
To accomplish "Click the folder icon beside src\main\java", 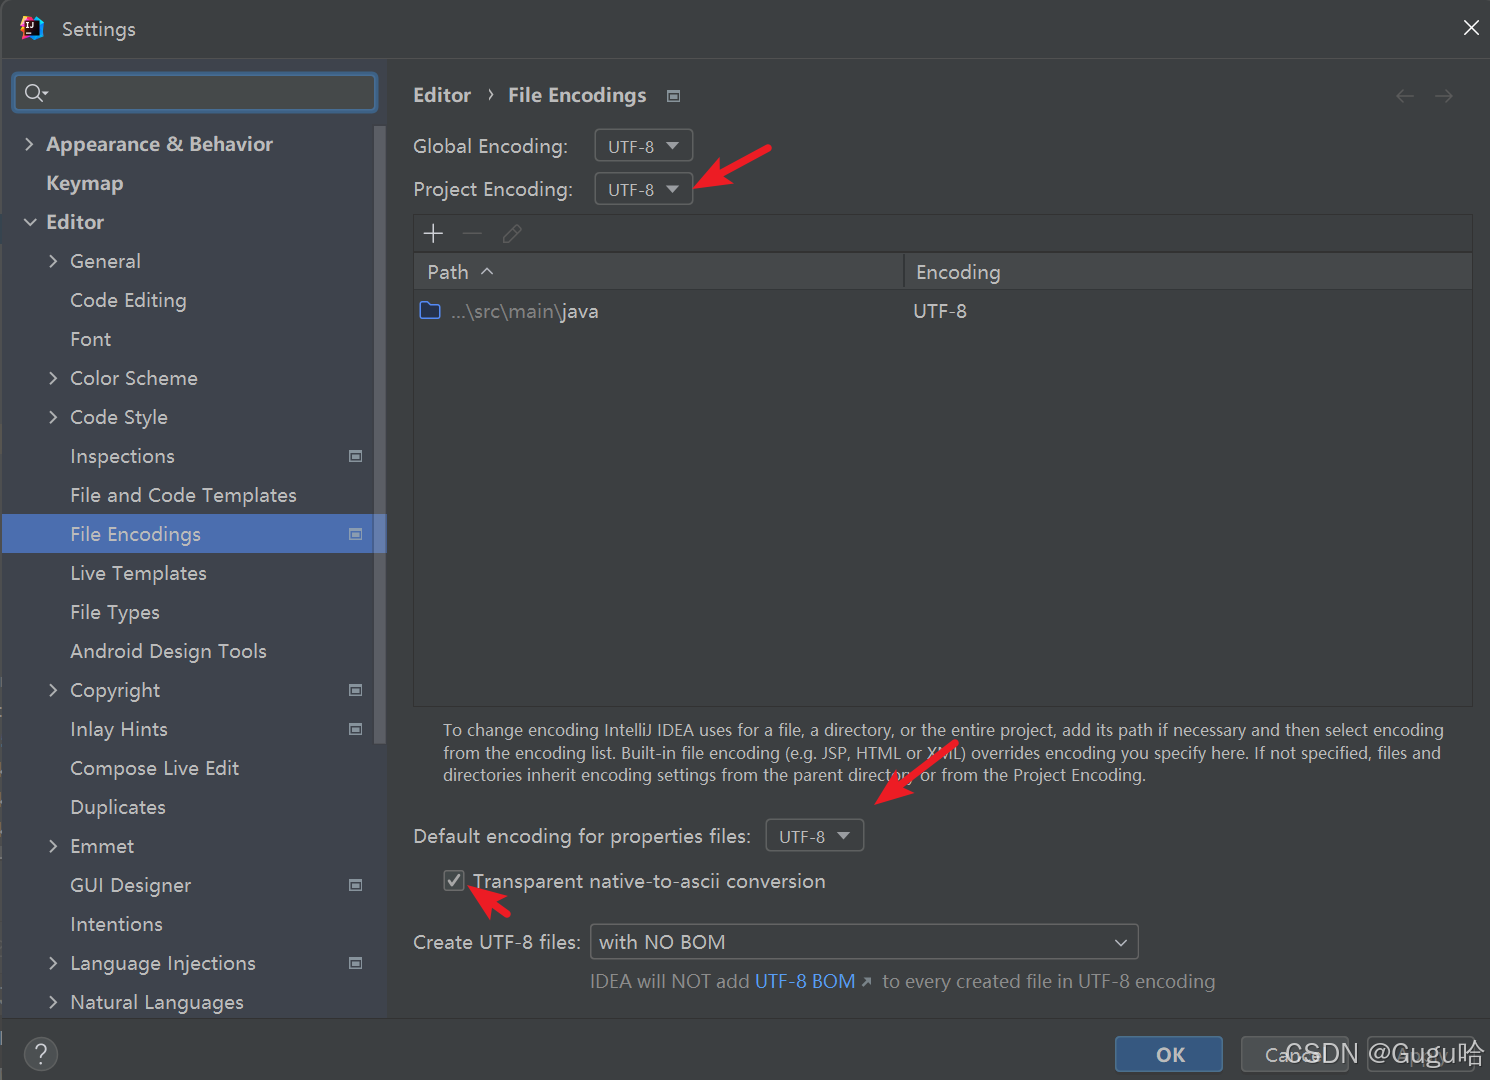I will click(x=430, y=311).
